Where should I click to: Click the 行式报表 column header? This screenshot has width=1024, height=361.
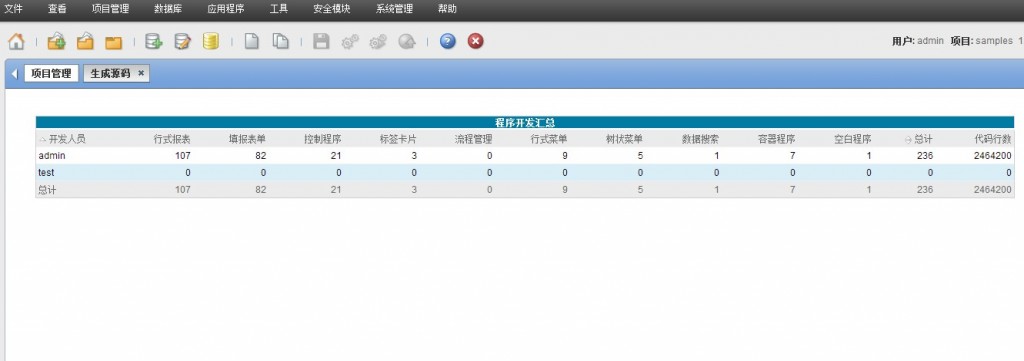pos(172,139)
